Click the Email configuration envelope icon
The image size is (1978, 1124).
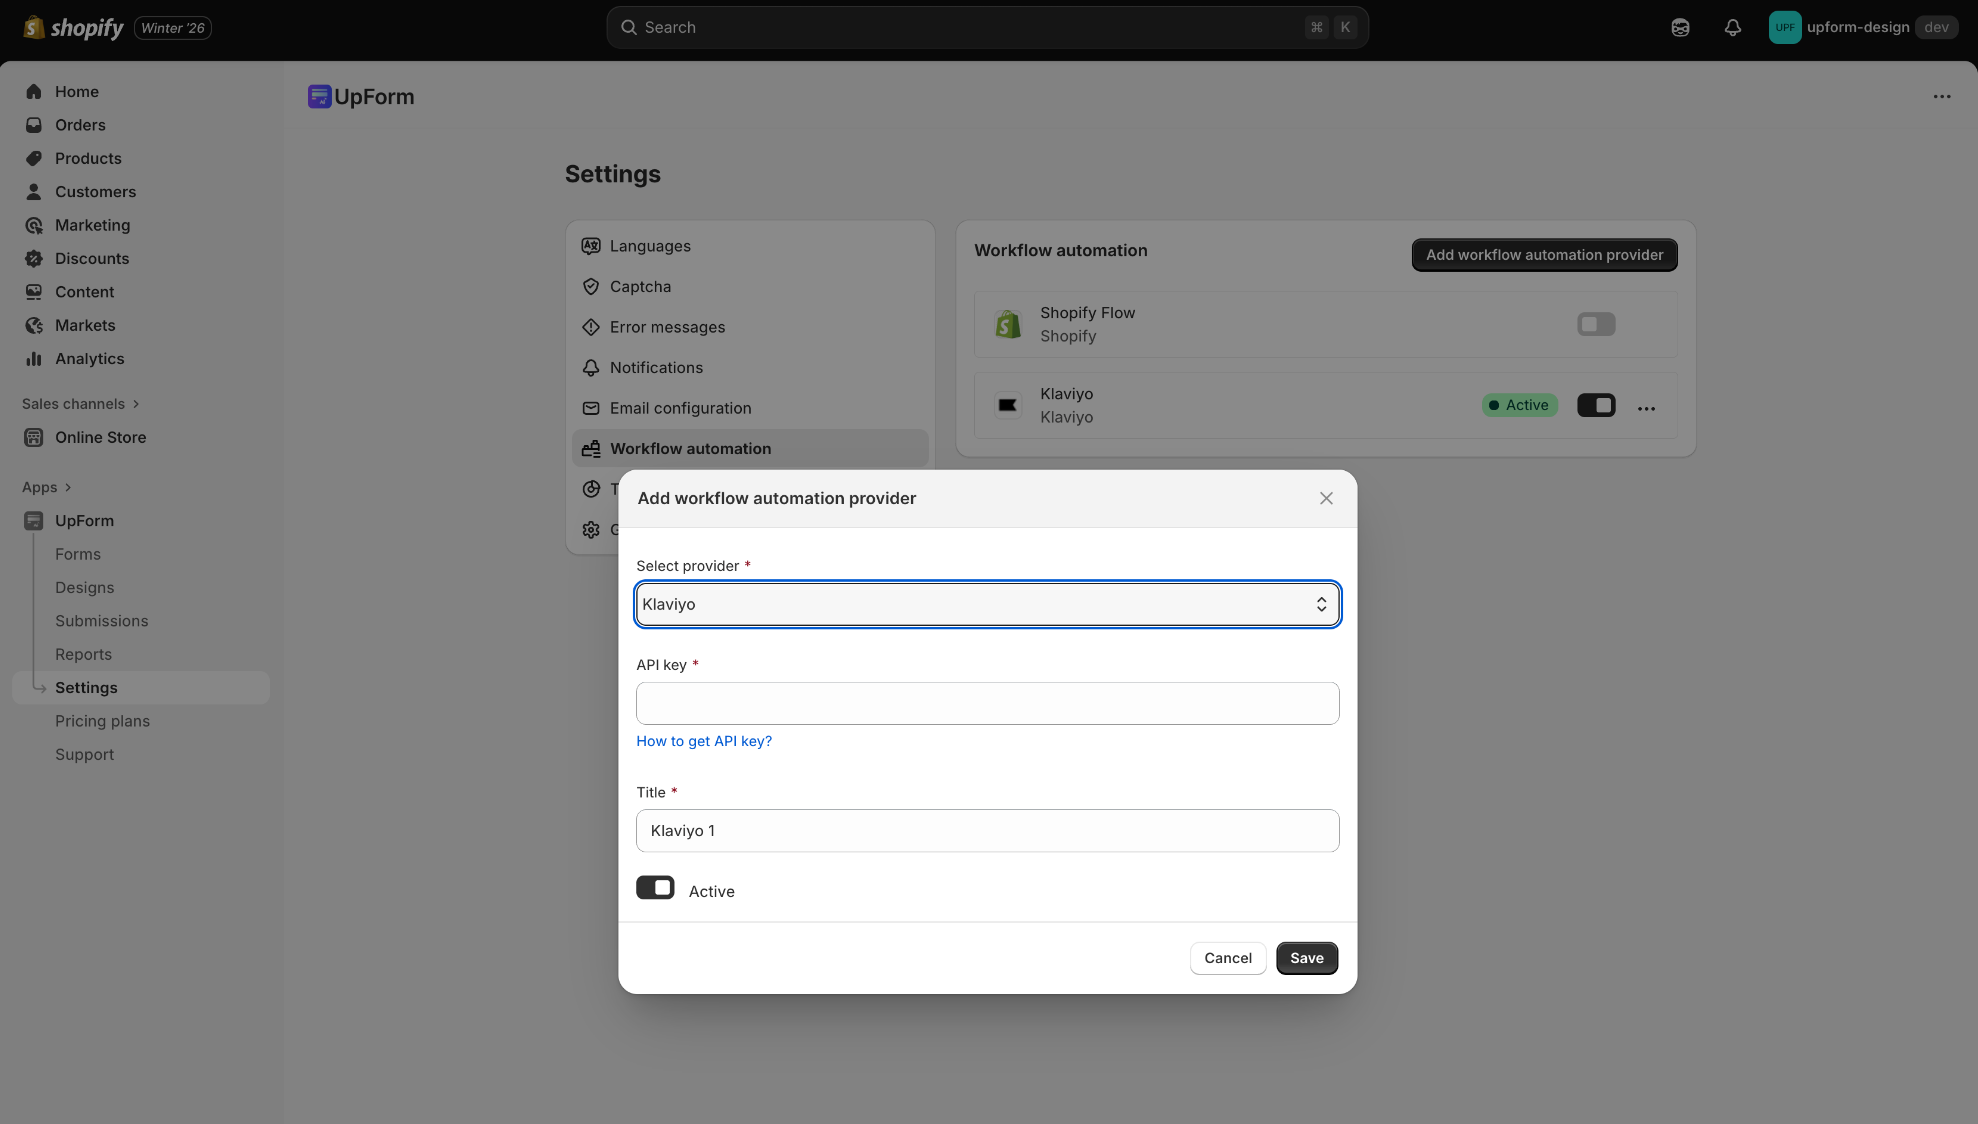(591, 408)
